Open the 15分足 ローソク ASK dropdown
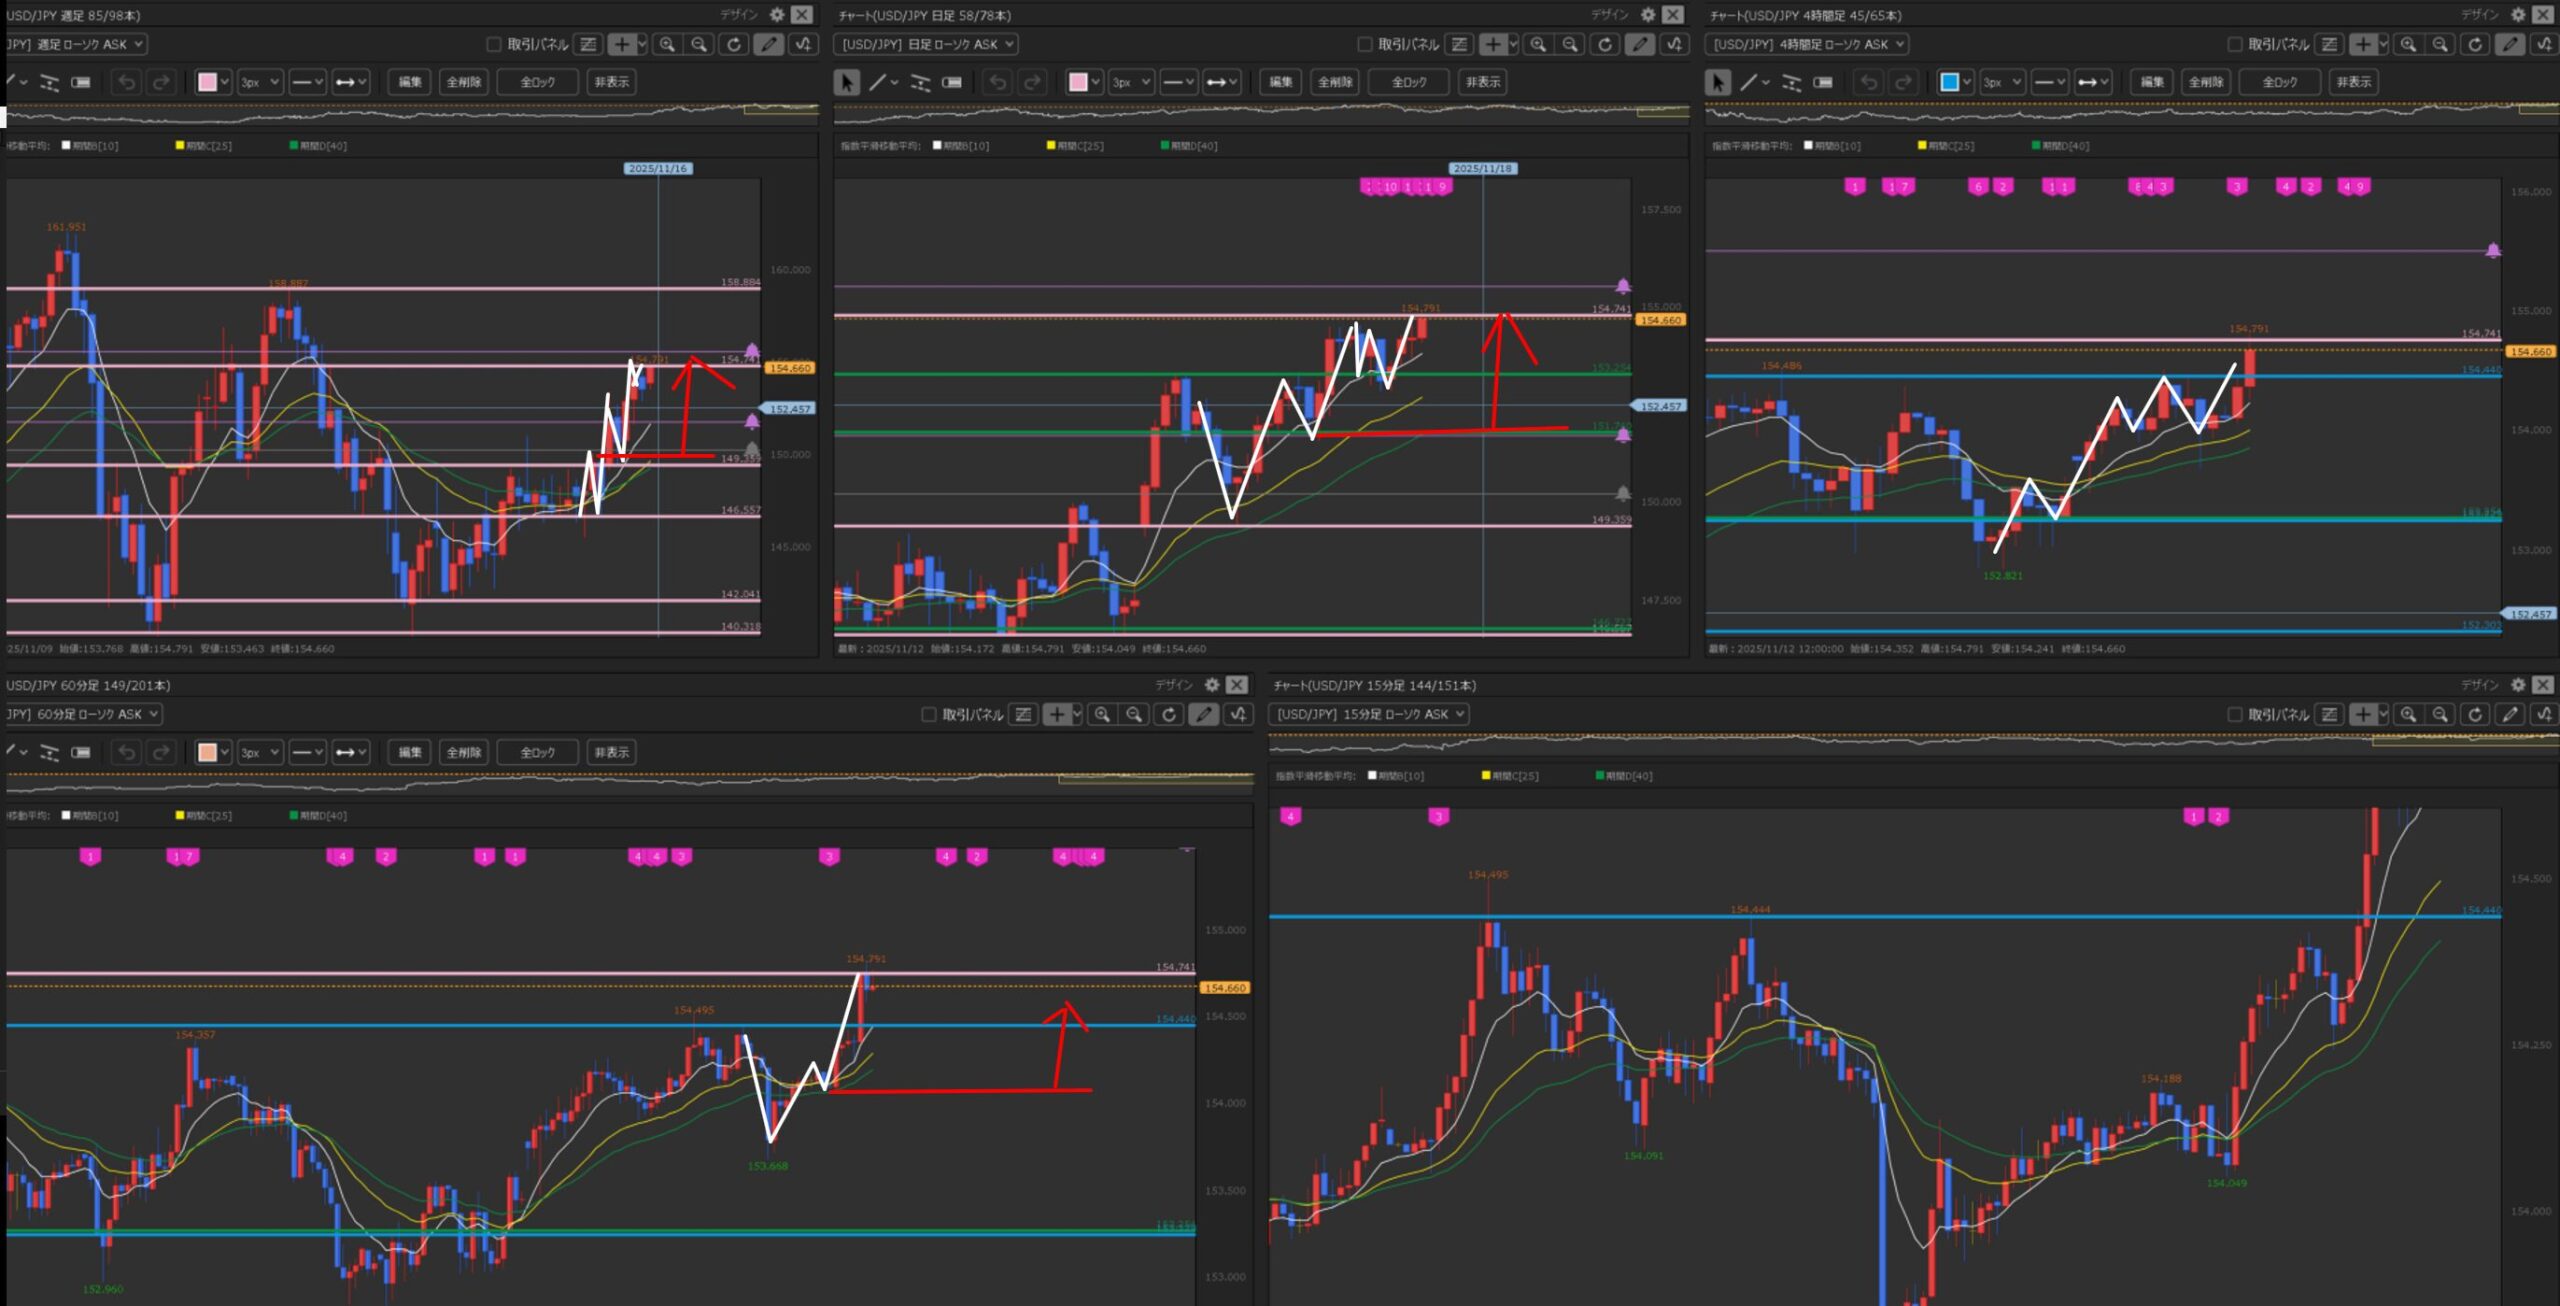 tap(1369, 714)
